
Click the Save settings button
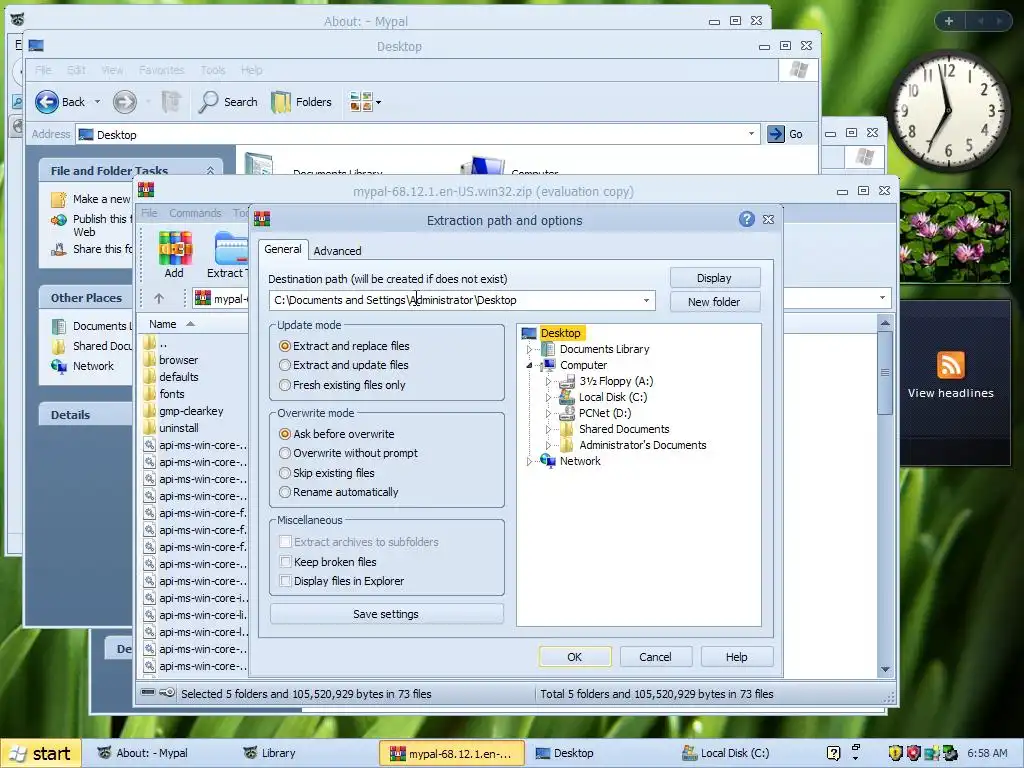[386, 614]
